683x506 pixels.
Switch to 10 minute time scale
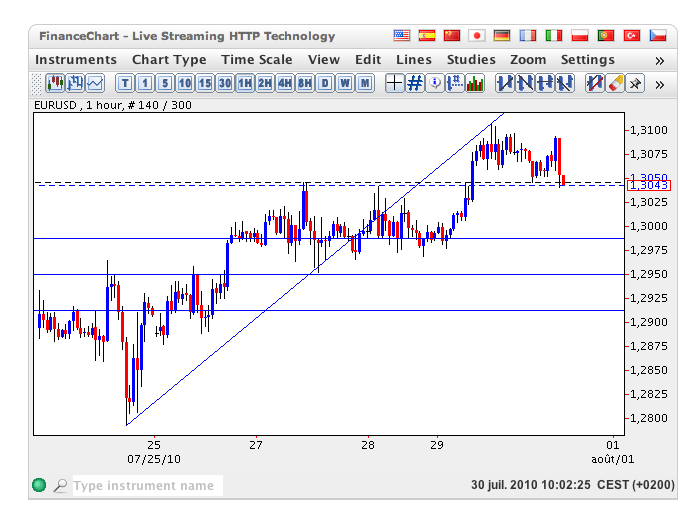[x=185, y=83]
